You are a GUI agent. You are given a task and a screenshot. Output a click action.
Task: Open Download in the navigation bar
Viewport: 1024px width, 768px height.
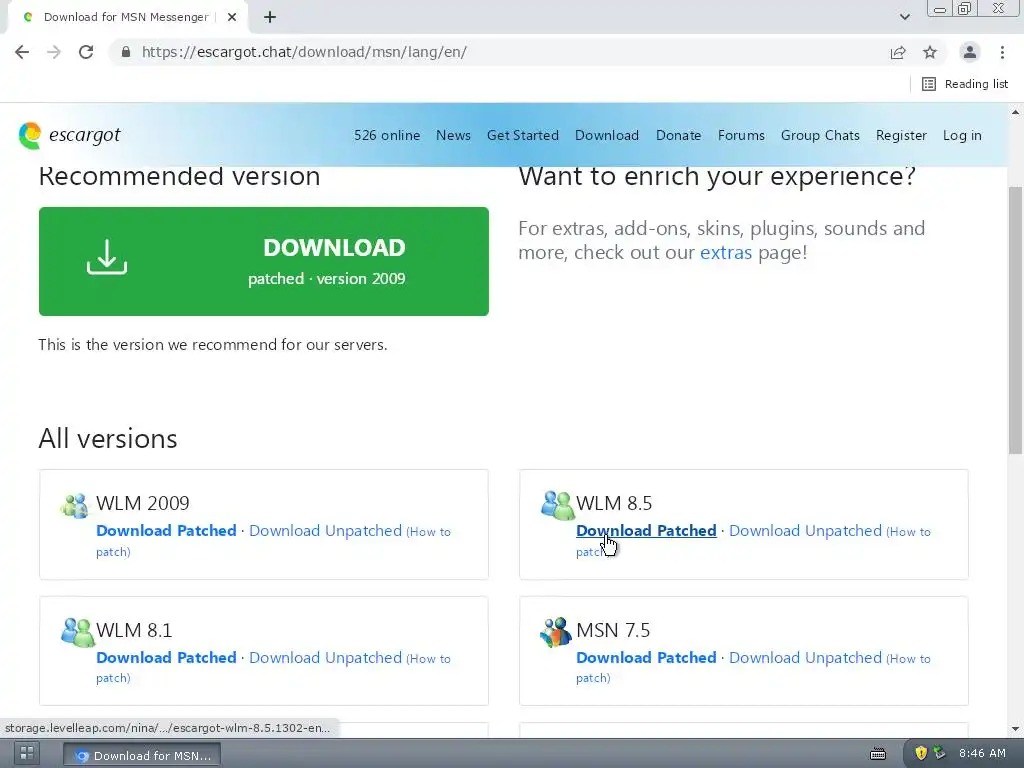[x=607, y=135]
